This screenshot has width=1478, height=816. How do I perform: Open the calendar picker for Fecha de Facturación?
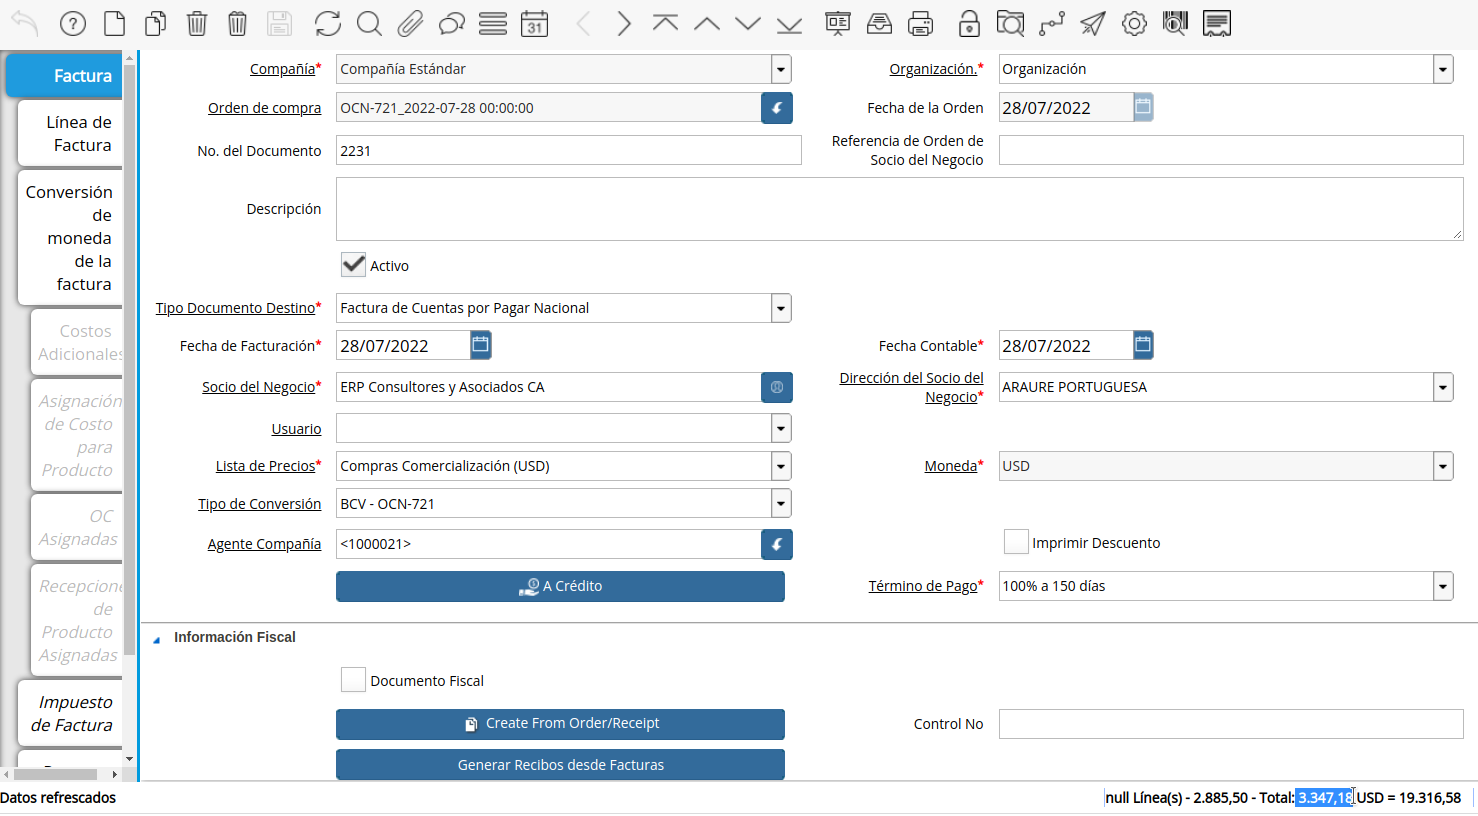(481, 345)
